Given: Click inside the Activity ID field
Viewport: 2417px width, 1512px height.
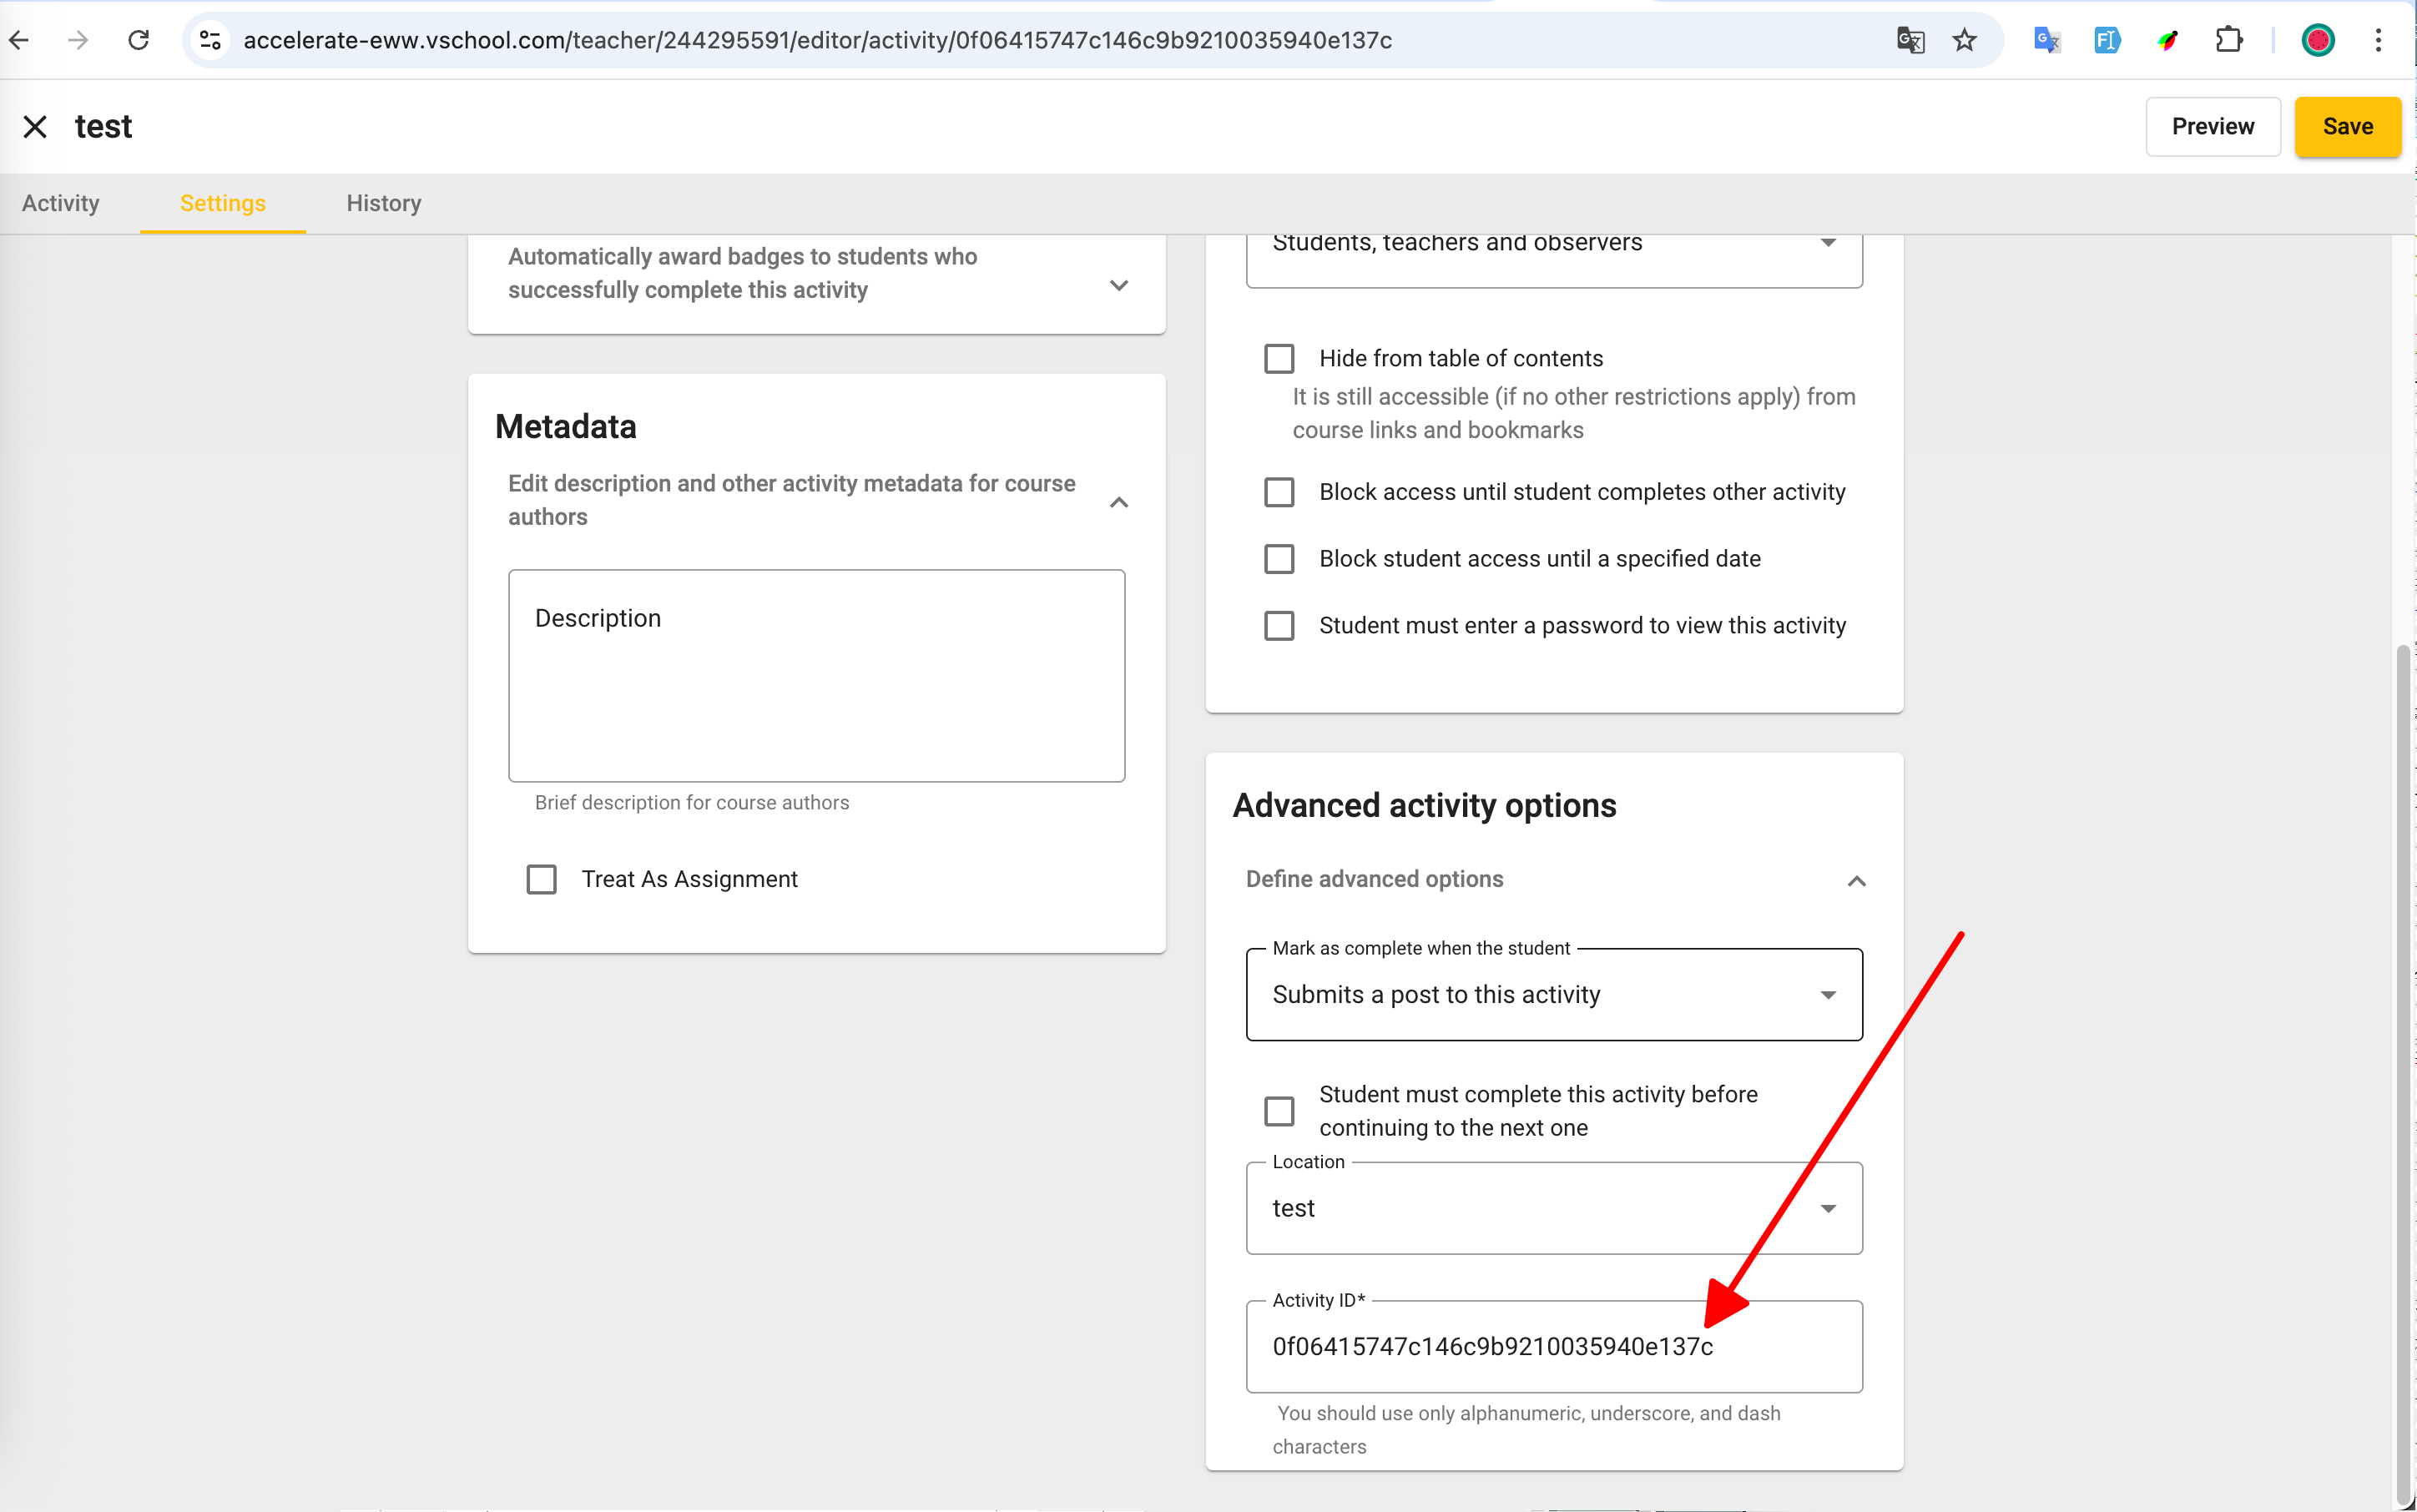Looking at the screenshot, I should tap(1553, 1346).
